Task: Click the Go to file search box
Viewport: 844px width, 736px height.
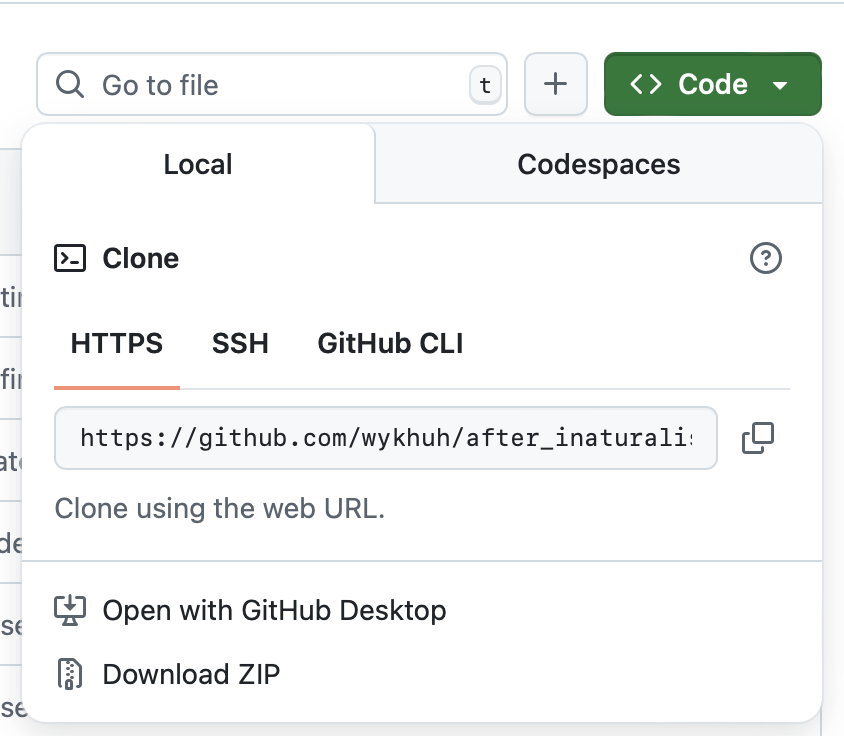Action: point(270,85)
